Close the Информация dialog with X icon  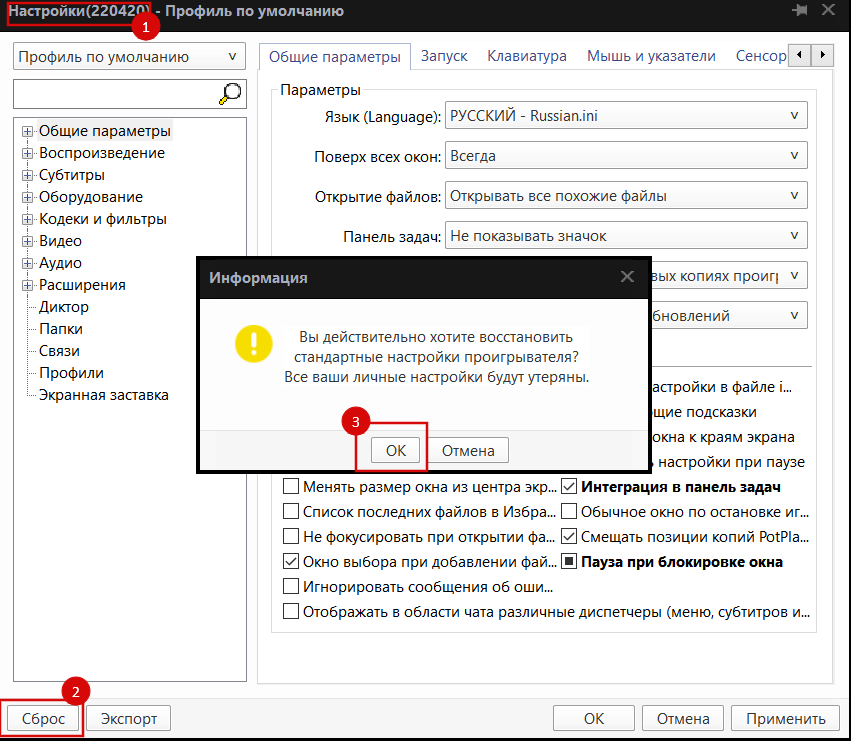tap(627, 277)
